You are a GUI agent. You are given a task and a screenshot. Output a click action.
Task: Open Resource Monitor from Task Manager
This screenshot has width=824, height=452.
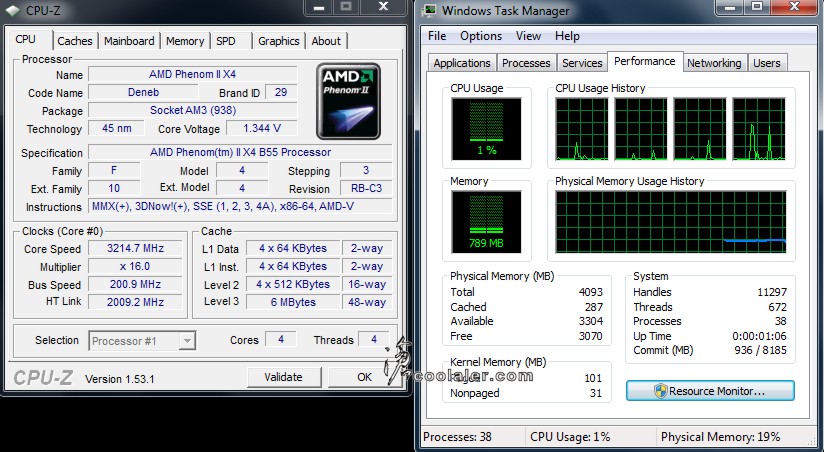point(710,391)
